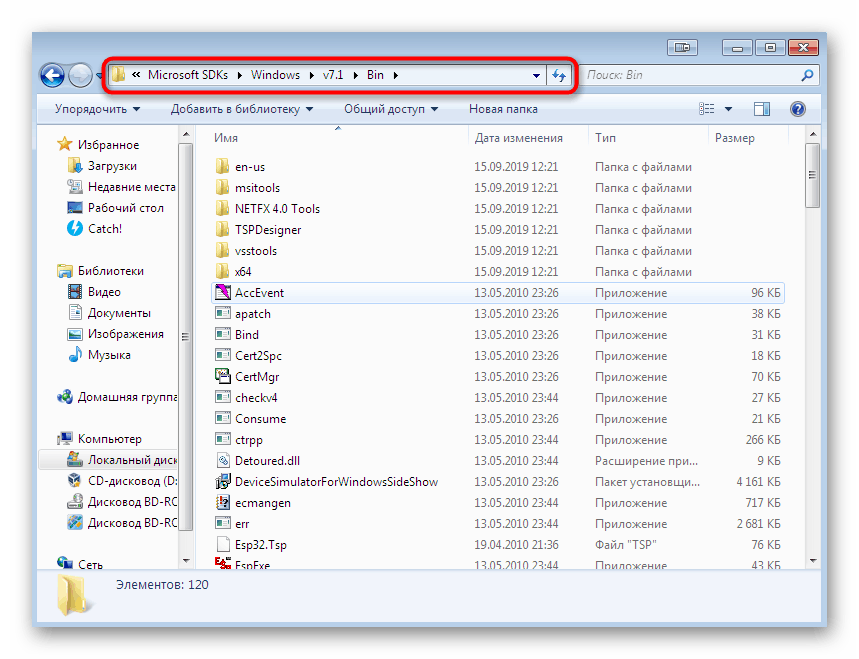Expand the arrow after Microsoft SDKs in path
The width and height of the screenshot is (859, 659).
(239, 75)
